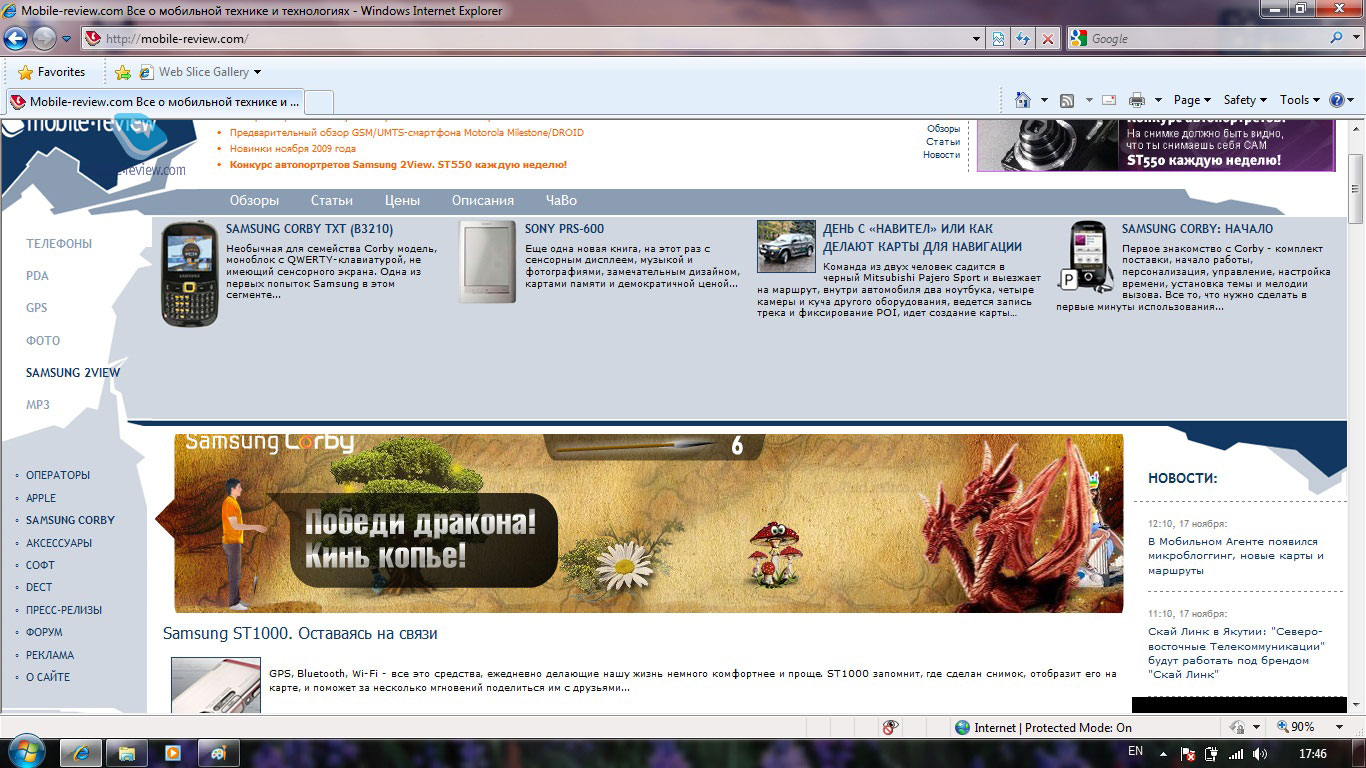Click Internet Explorer taskbar icon
The width and height of the screenshot is (1366, 768).
click(x=81, y=753)
